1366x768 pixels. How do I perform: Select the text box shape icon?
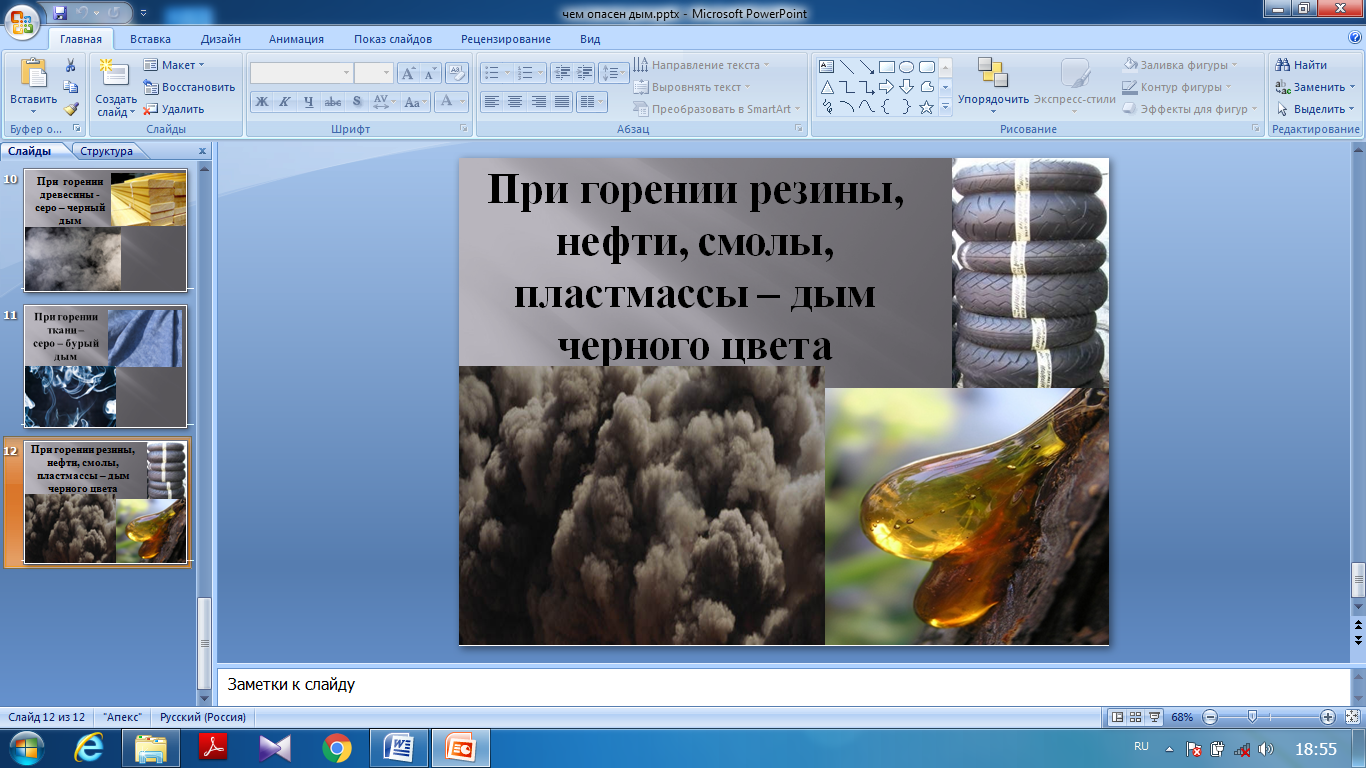pos(827,67)
